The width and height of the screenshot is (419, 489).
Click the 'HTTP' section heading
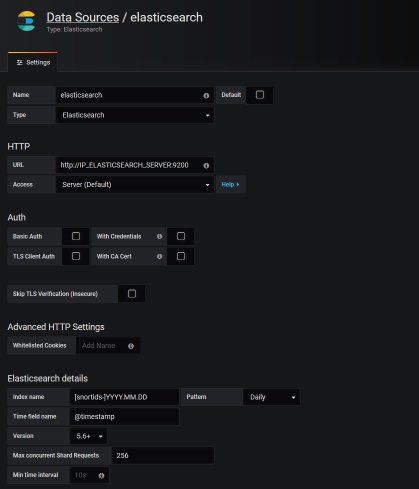[x=19, y=146]
